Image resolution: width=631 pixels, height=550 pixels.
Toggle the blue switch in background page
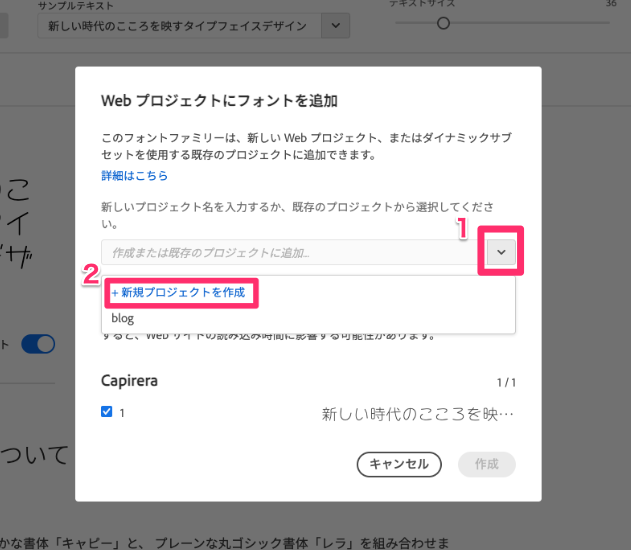(x=38, y=344)
